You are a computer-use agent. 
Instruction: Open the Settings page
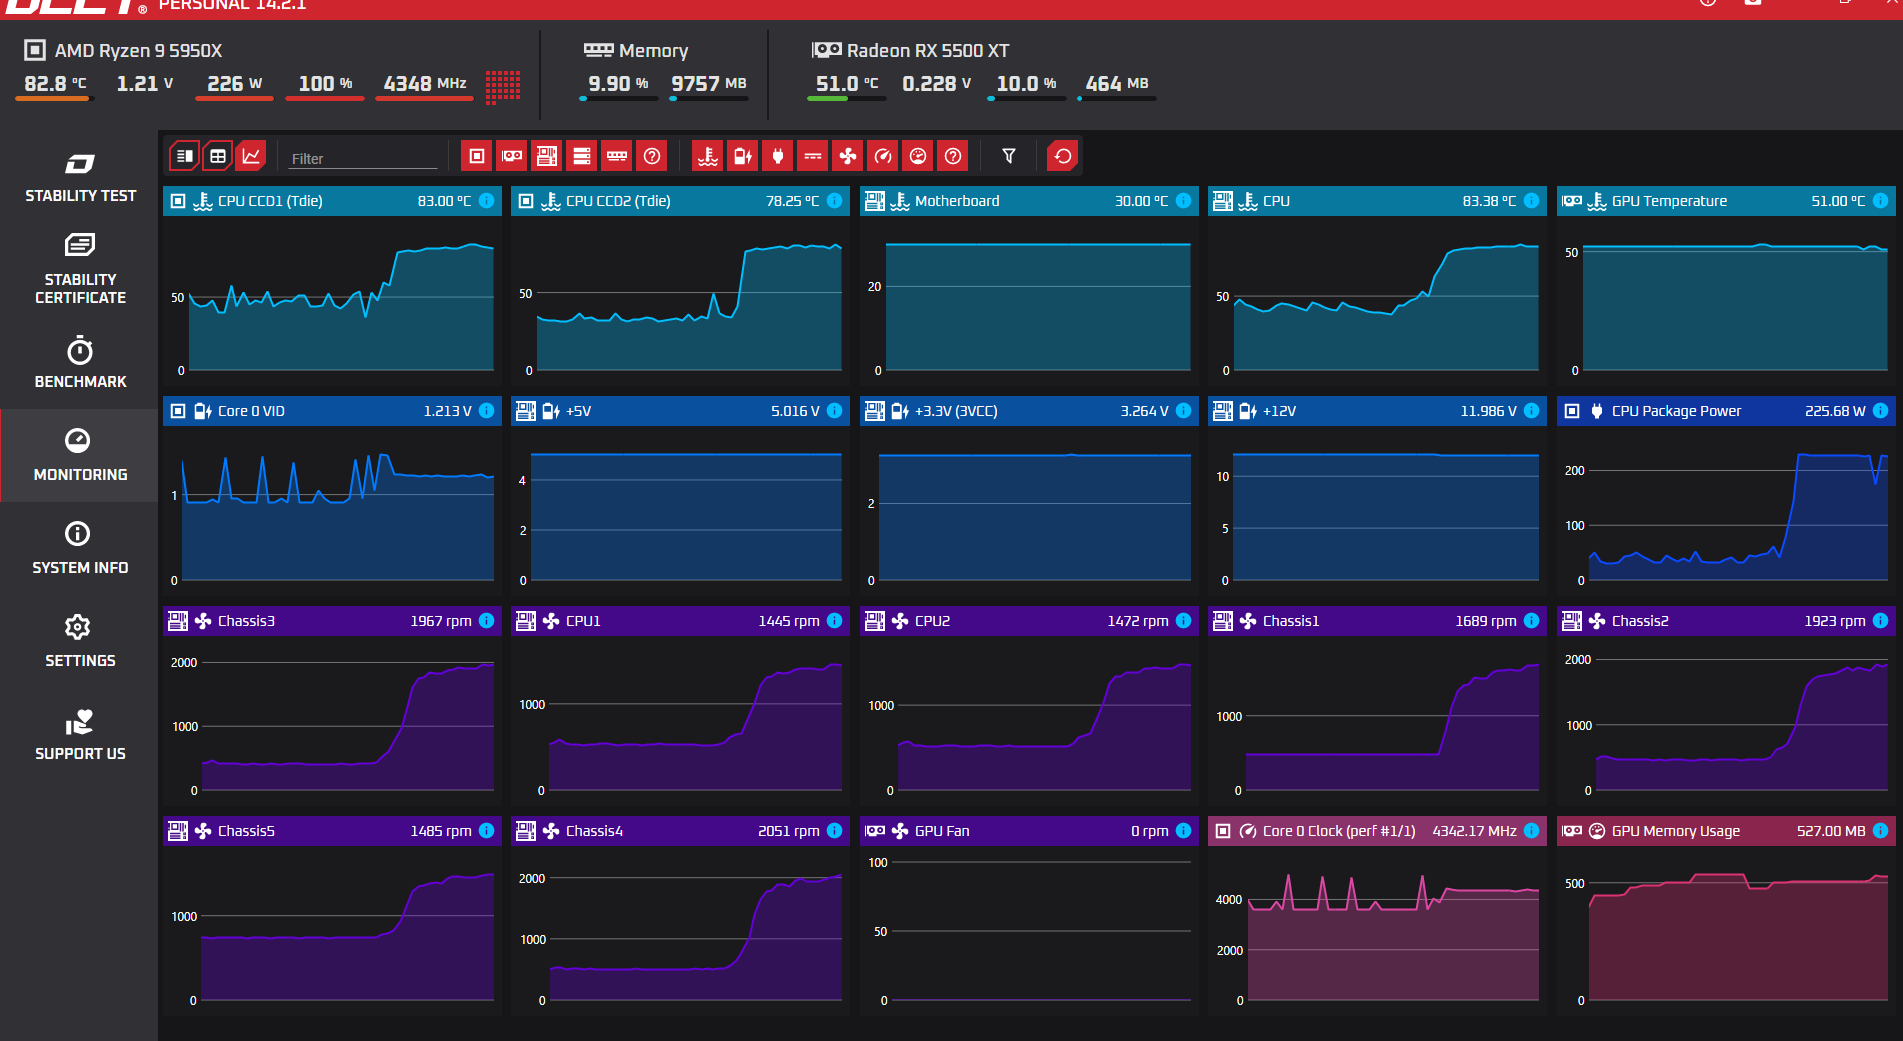tap(80, 641)
